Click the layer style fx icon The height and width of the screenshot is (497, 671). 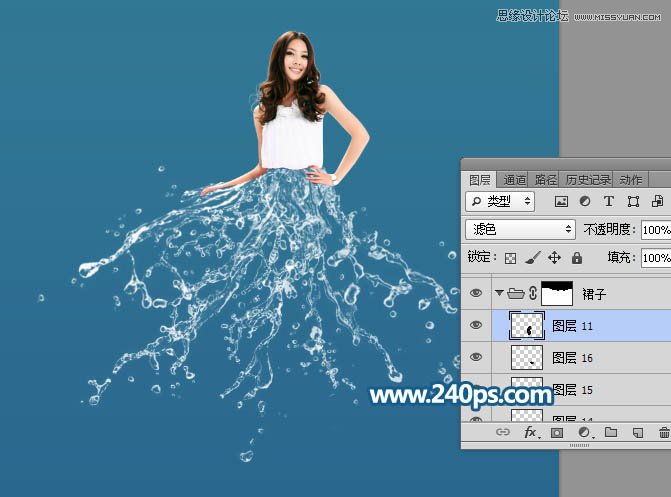531,433
